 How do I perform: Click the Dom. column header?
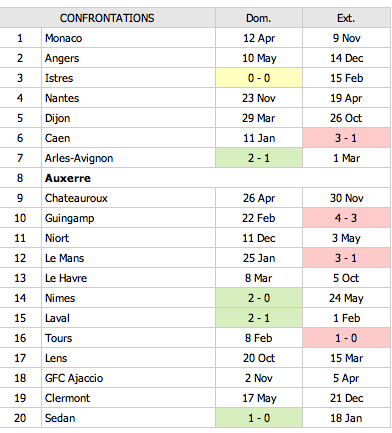click(259, 18)
